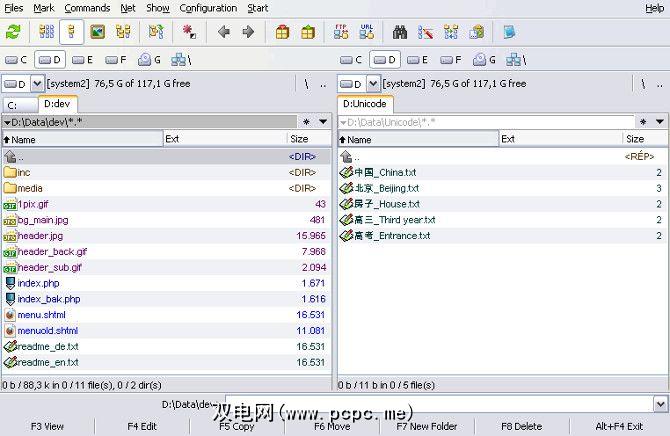Image resolution: width=670 pixels, height=436 pixels.
Task: Expand the command line history dropdown
Action: pos(660,404)
